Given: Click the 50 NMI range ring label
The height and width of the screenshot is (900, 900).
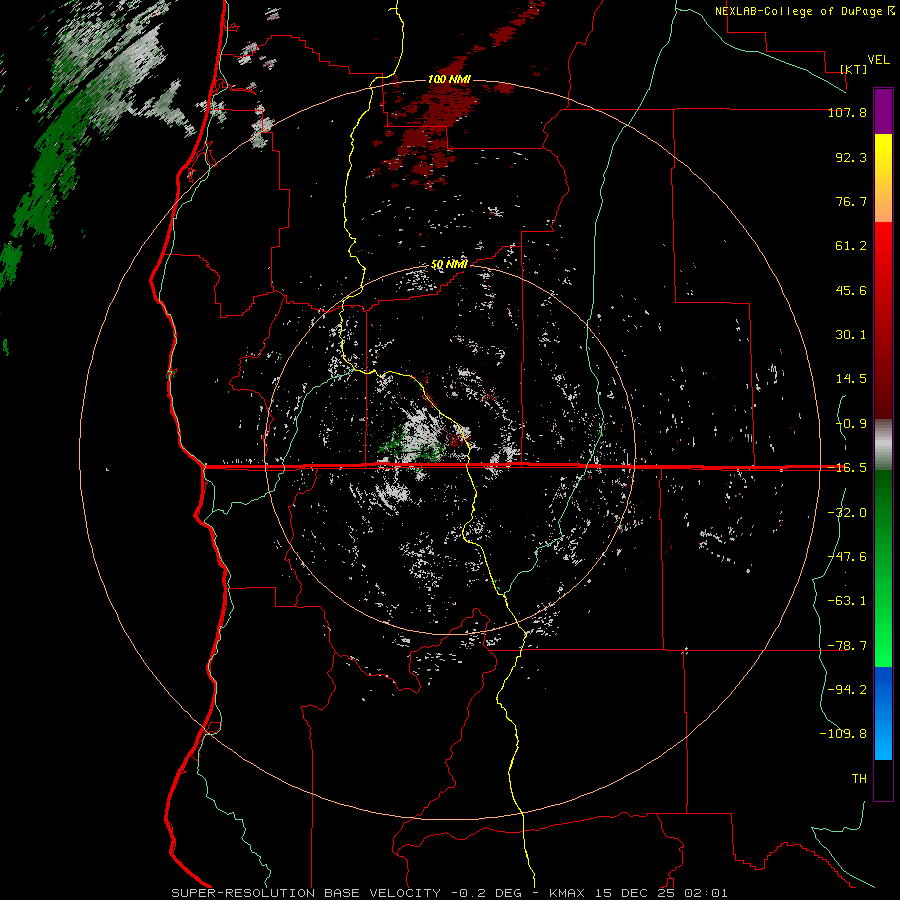Looking at the screenshot, I should tap(449, 264).
